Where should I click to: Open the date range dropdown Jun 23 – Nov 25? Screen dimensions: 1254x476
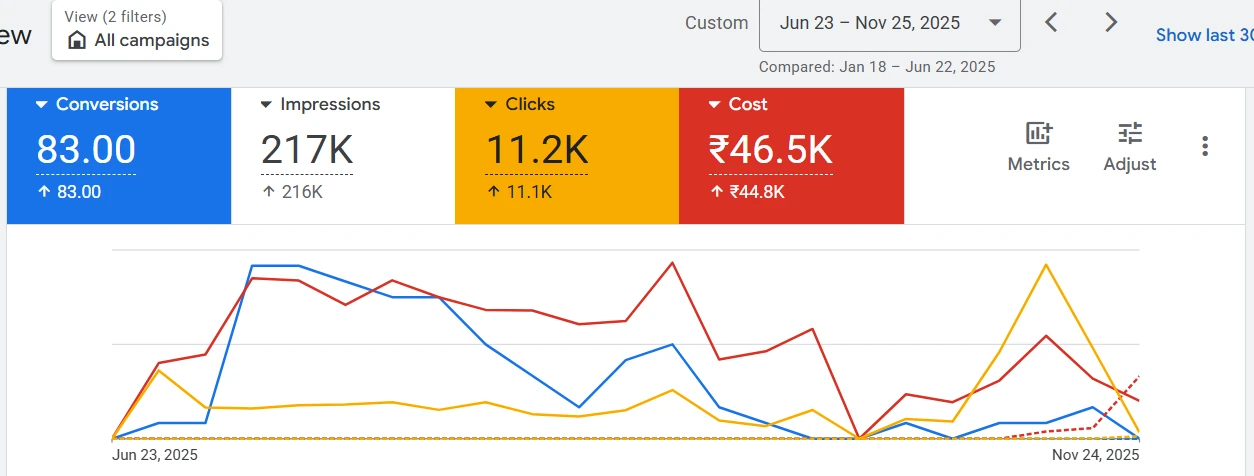pyautogui.click(x=890, y=24)
